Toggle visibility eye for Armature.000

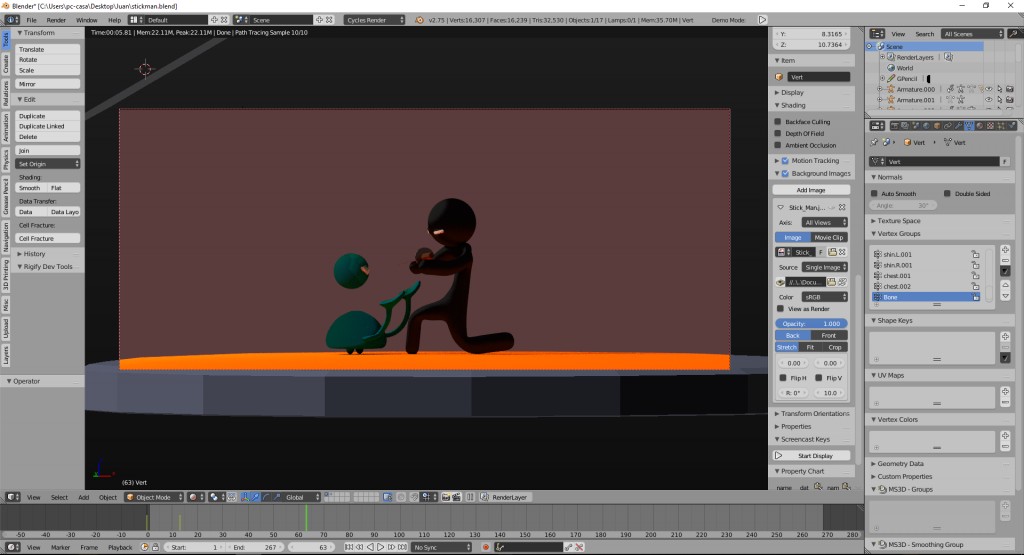[x=988, y=89]
